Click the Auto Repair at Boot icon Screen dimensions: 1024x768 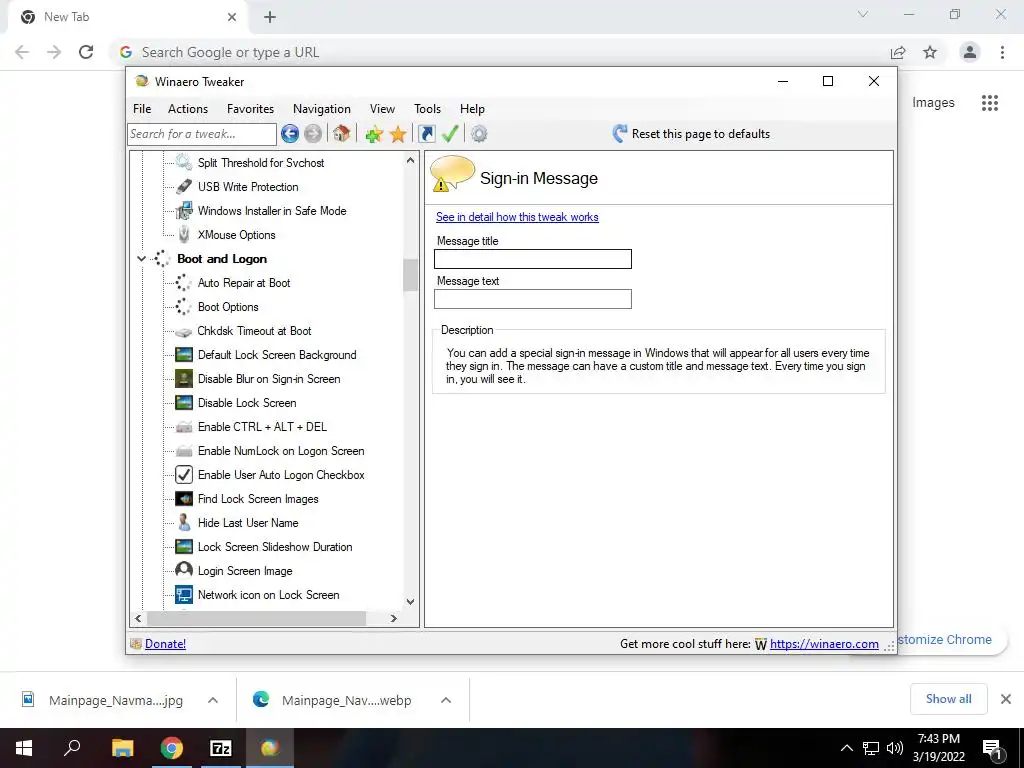tap(184, 283)
